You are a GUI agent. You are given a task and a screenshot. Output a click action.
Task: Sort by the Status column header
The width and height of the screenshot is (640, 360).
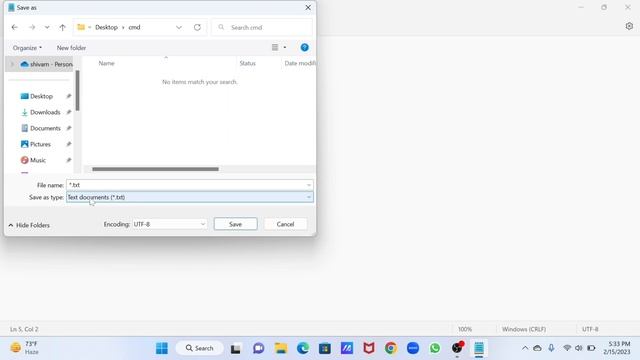click(247, 63)
